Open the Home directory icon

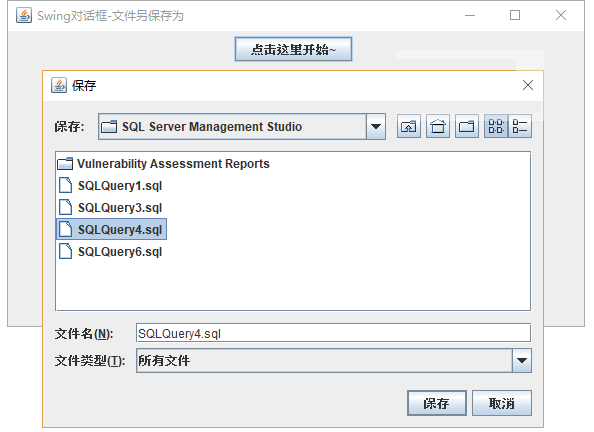438,126
